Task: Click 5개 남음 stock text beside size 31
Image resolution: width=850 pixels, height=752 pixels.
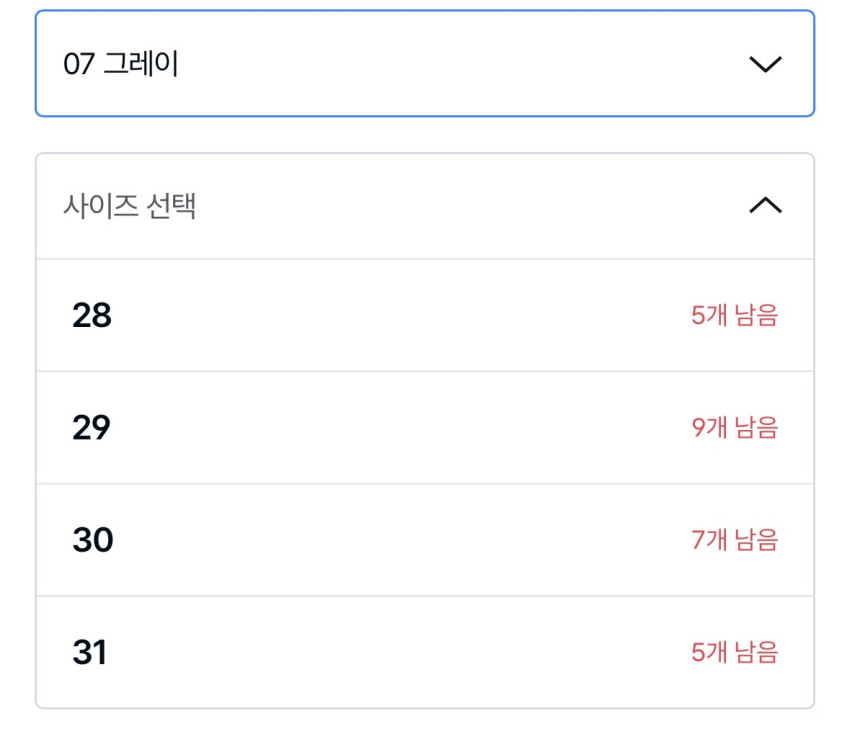Action: point(734,653)
